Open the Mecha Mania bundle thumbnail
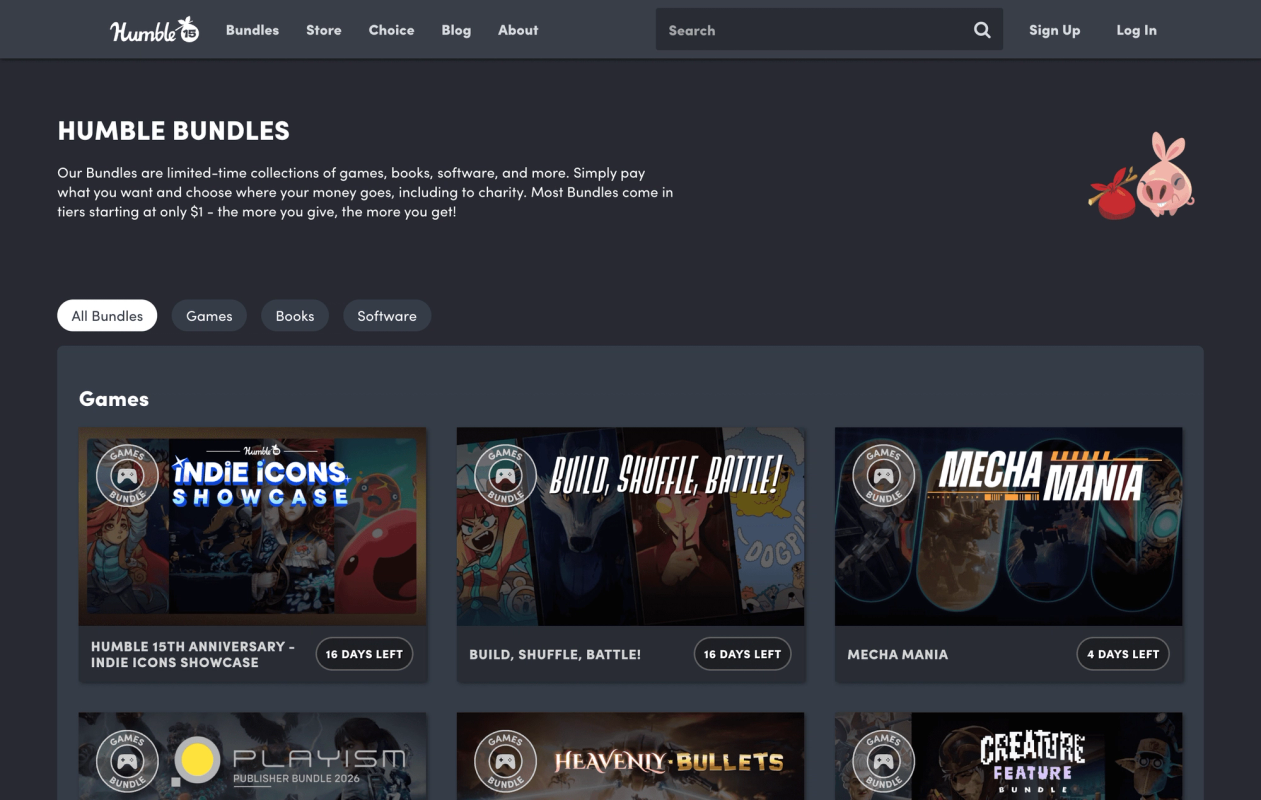The width and height of the screenshot is (1261, 800). point(1009,527)
